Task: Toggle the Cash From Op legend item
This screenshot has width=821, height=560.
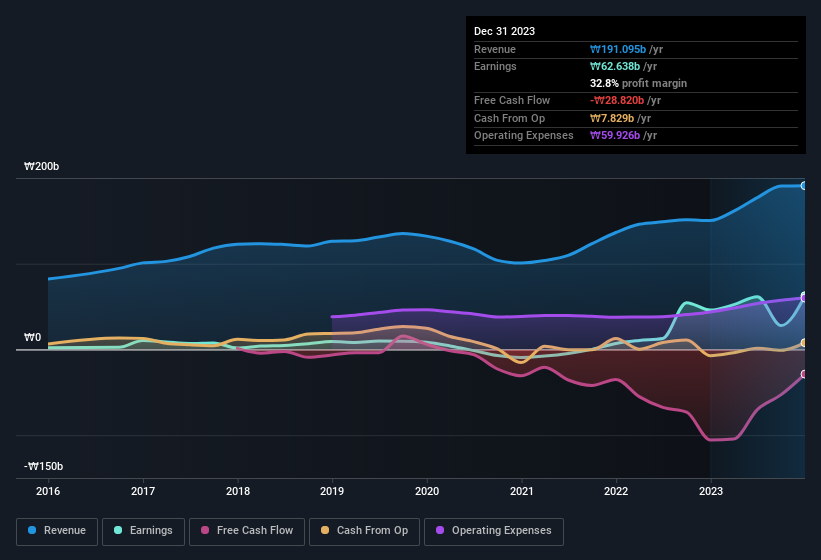Action: click(x=364, y=530)
